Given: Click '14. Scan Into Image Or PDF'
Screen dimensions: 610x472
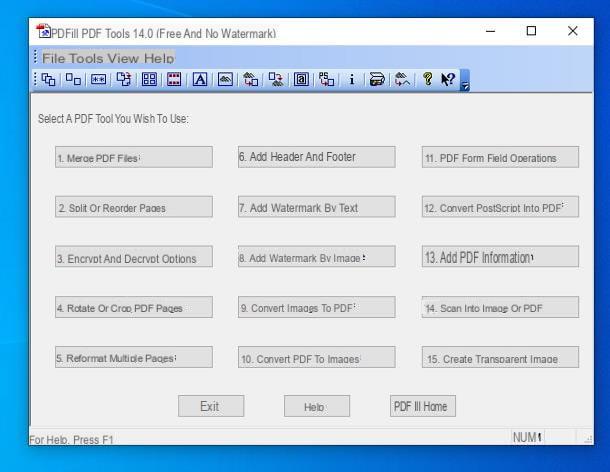Looking at the screenshot, I should tap(500, 307).
